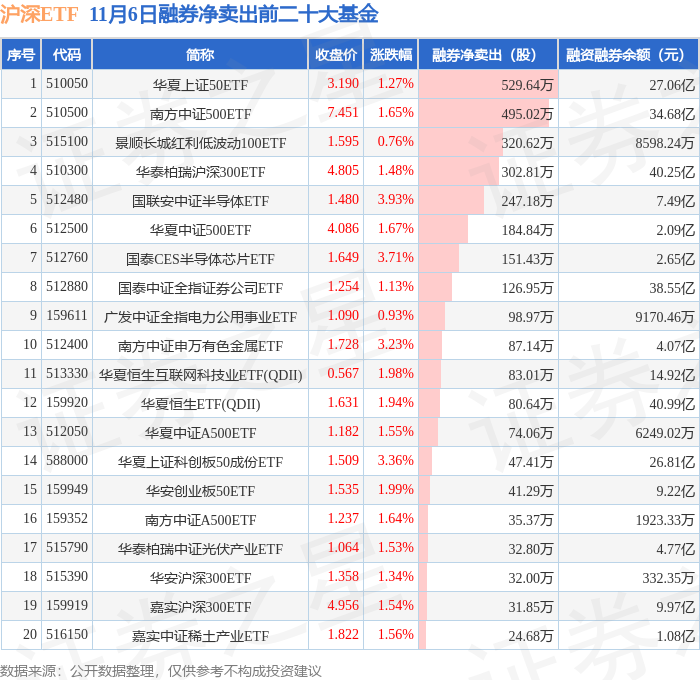
Task: Click the 融资融券余额（元） column header
Action: click(628, 54)
